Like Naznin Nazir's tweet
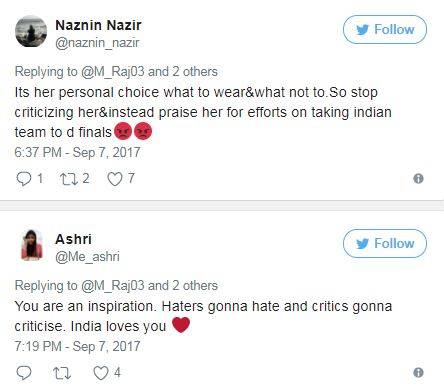 coord(115,179)
